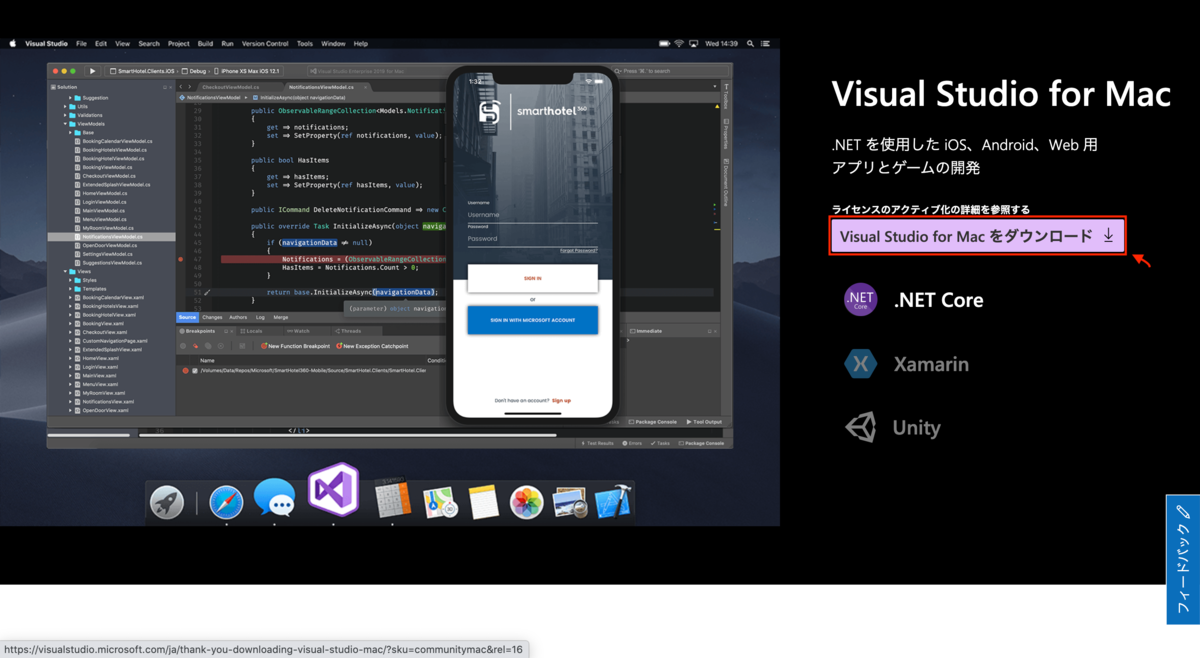Expand the Base folder under ViewModels

point(70,132)
